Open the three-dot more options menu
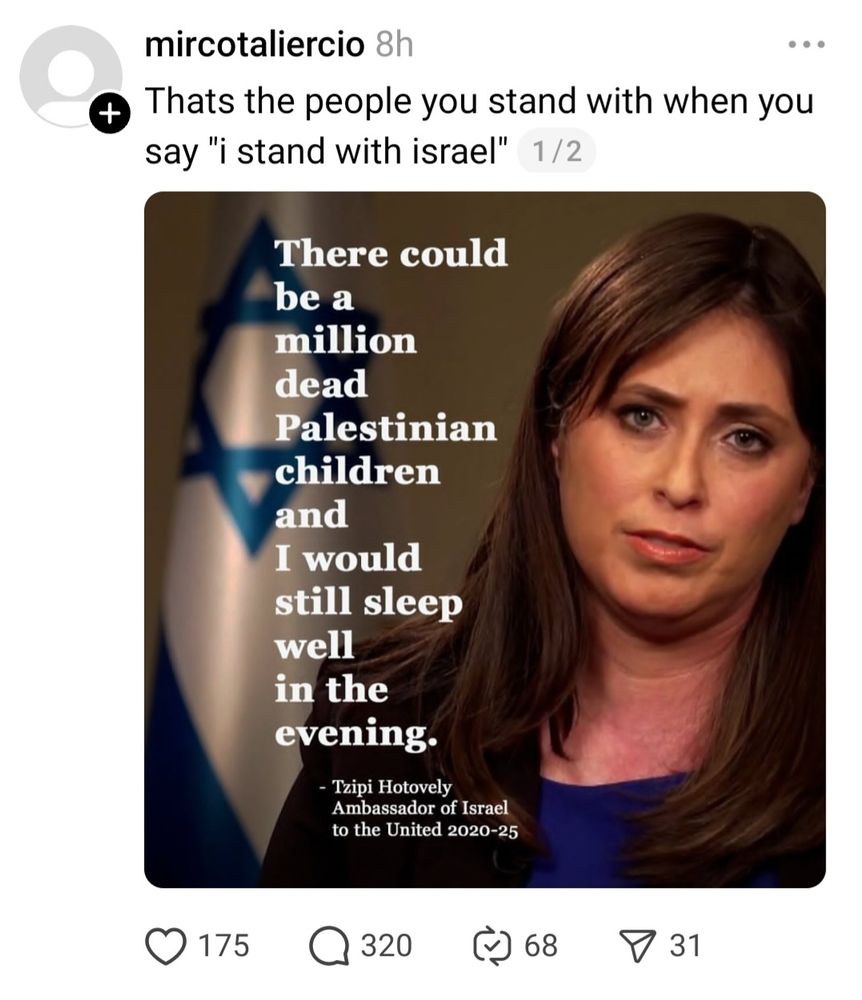This screenshot has width=862, height=1000. 807,44
